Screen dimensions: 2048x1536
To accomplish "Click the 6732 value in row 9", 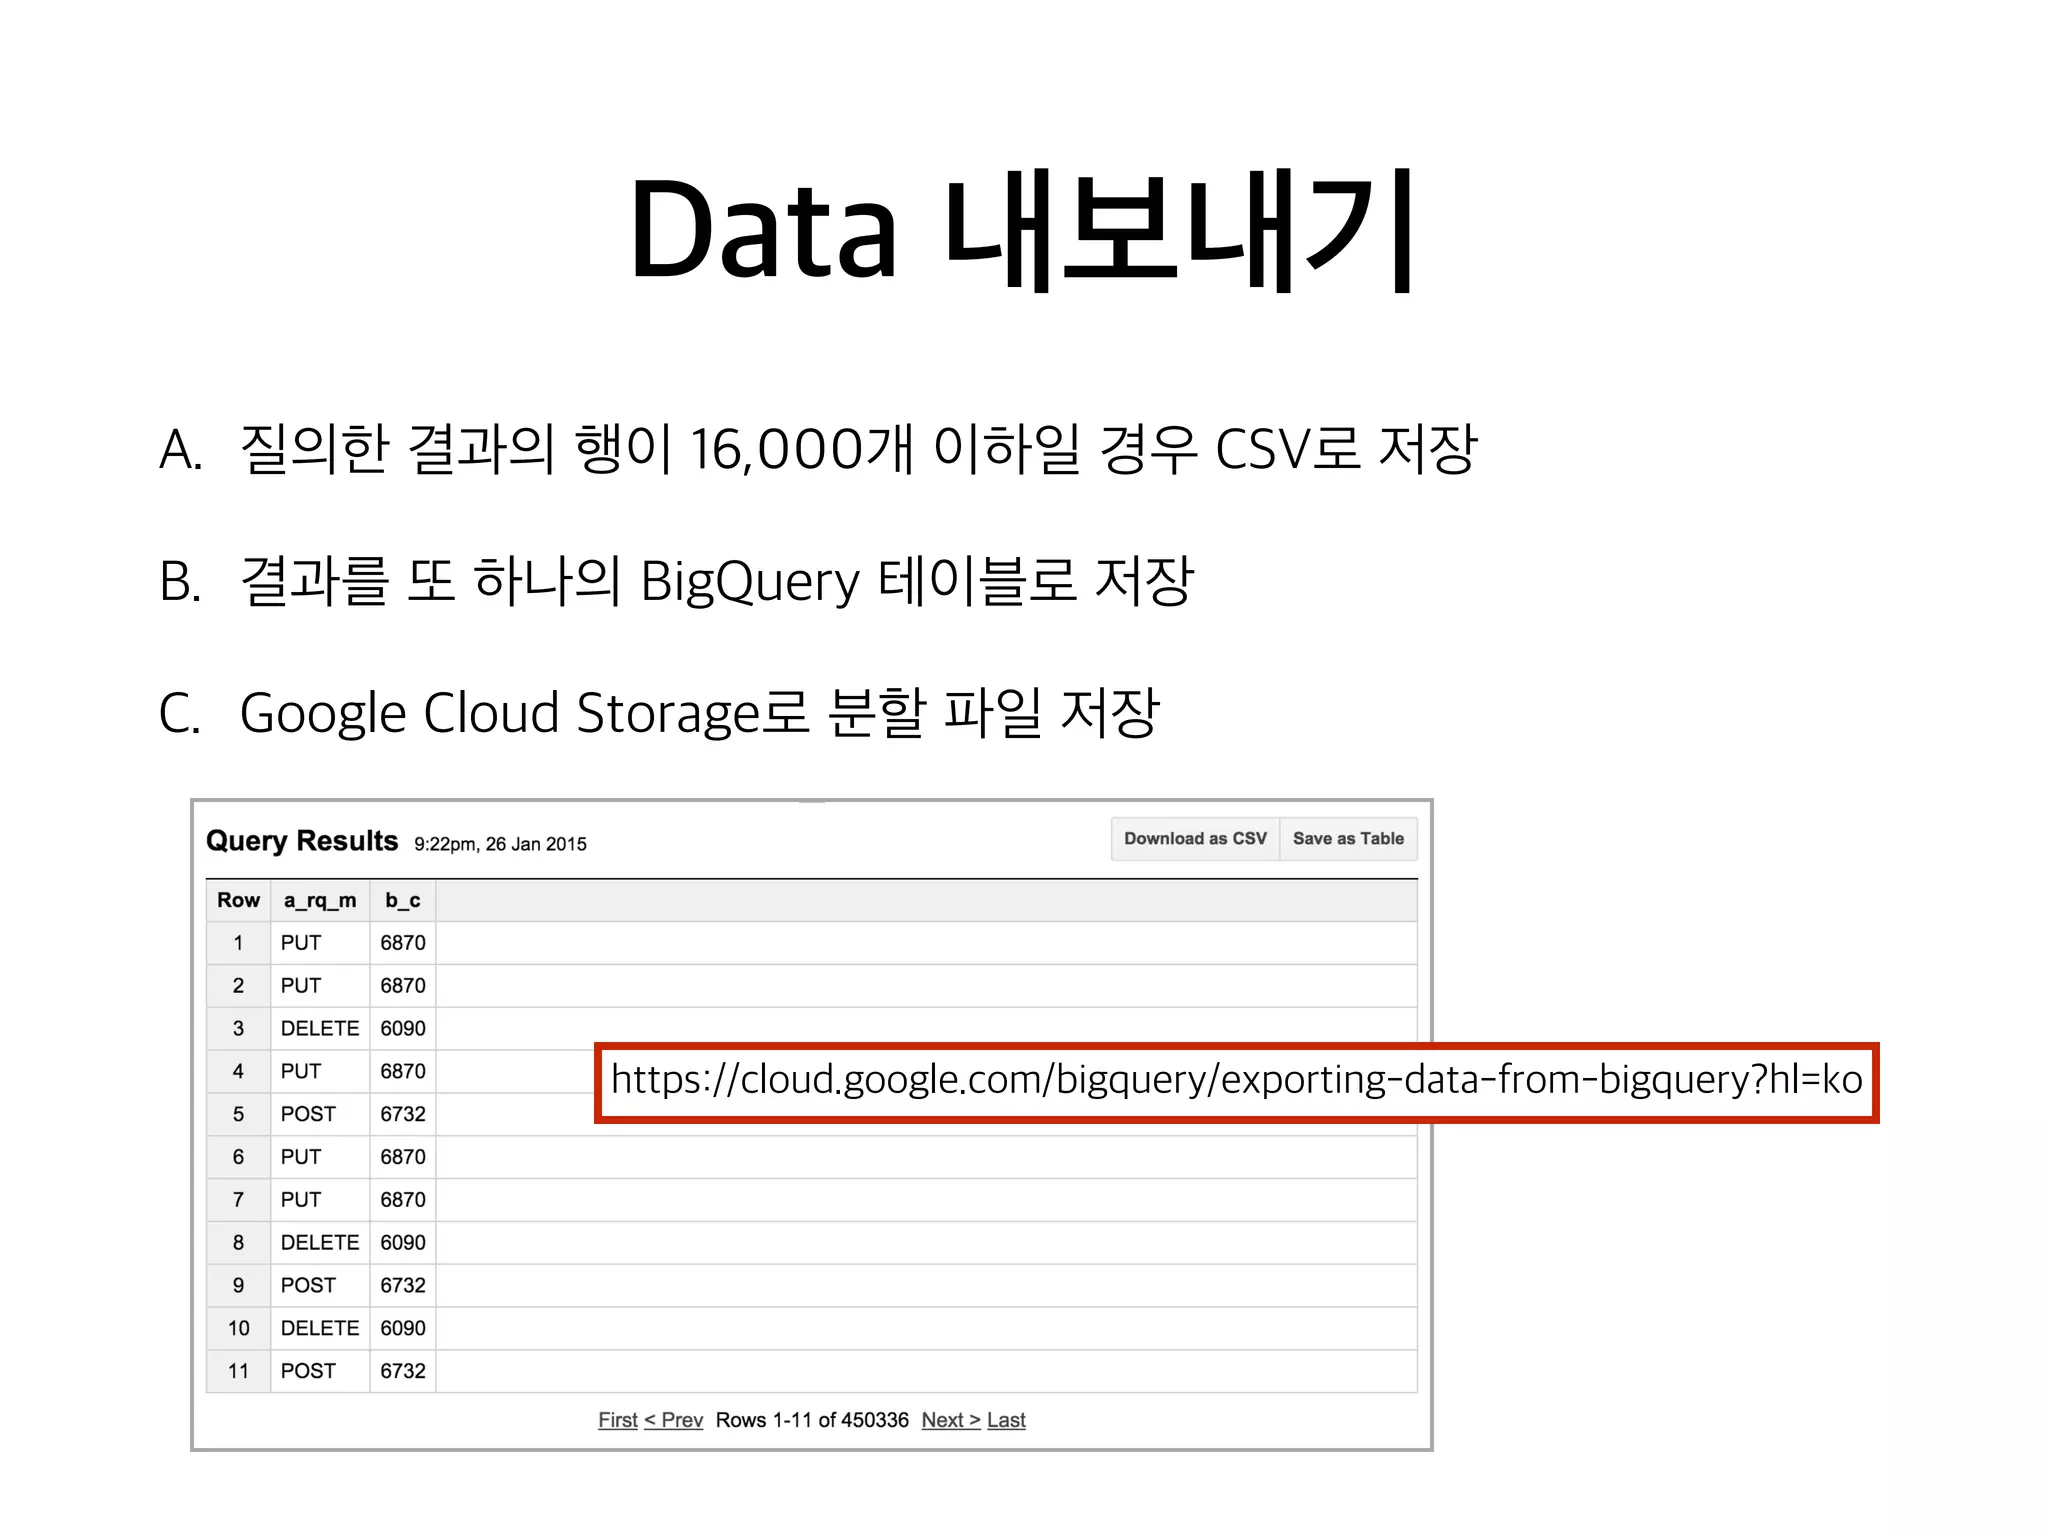I will [x=403, y=1286].
